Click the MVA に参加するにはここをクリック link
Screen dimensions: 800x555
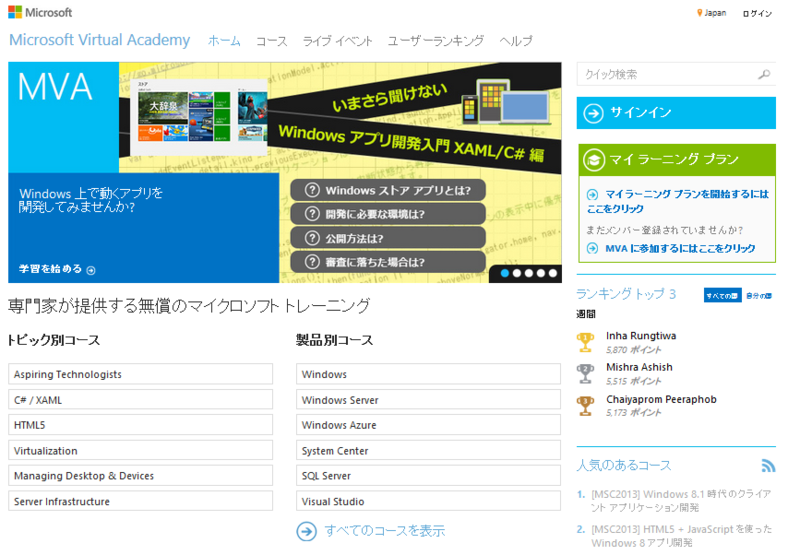680,248
